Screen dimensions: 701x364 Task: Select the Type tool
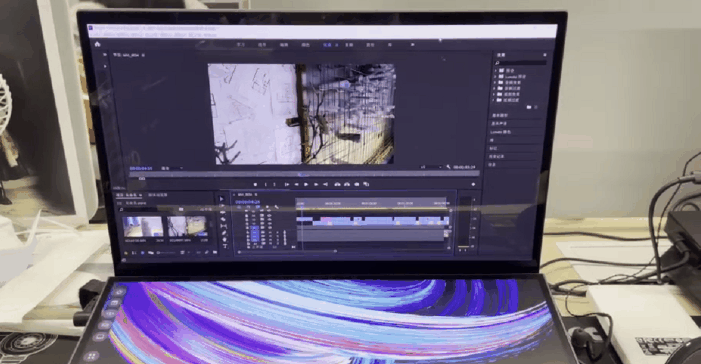click(225, 246)
